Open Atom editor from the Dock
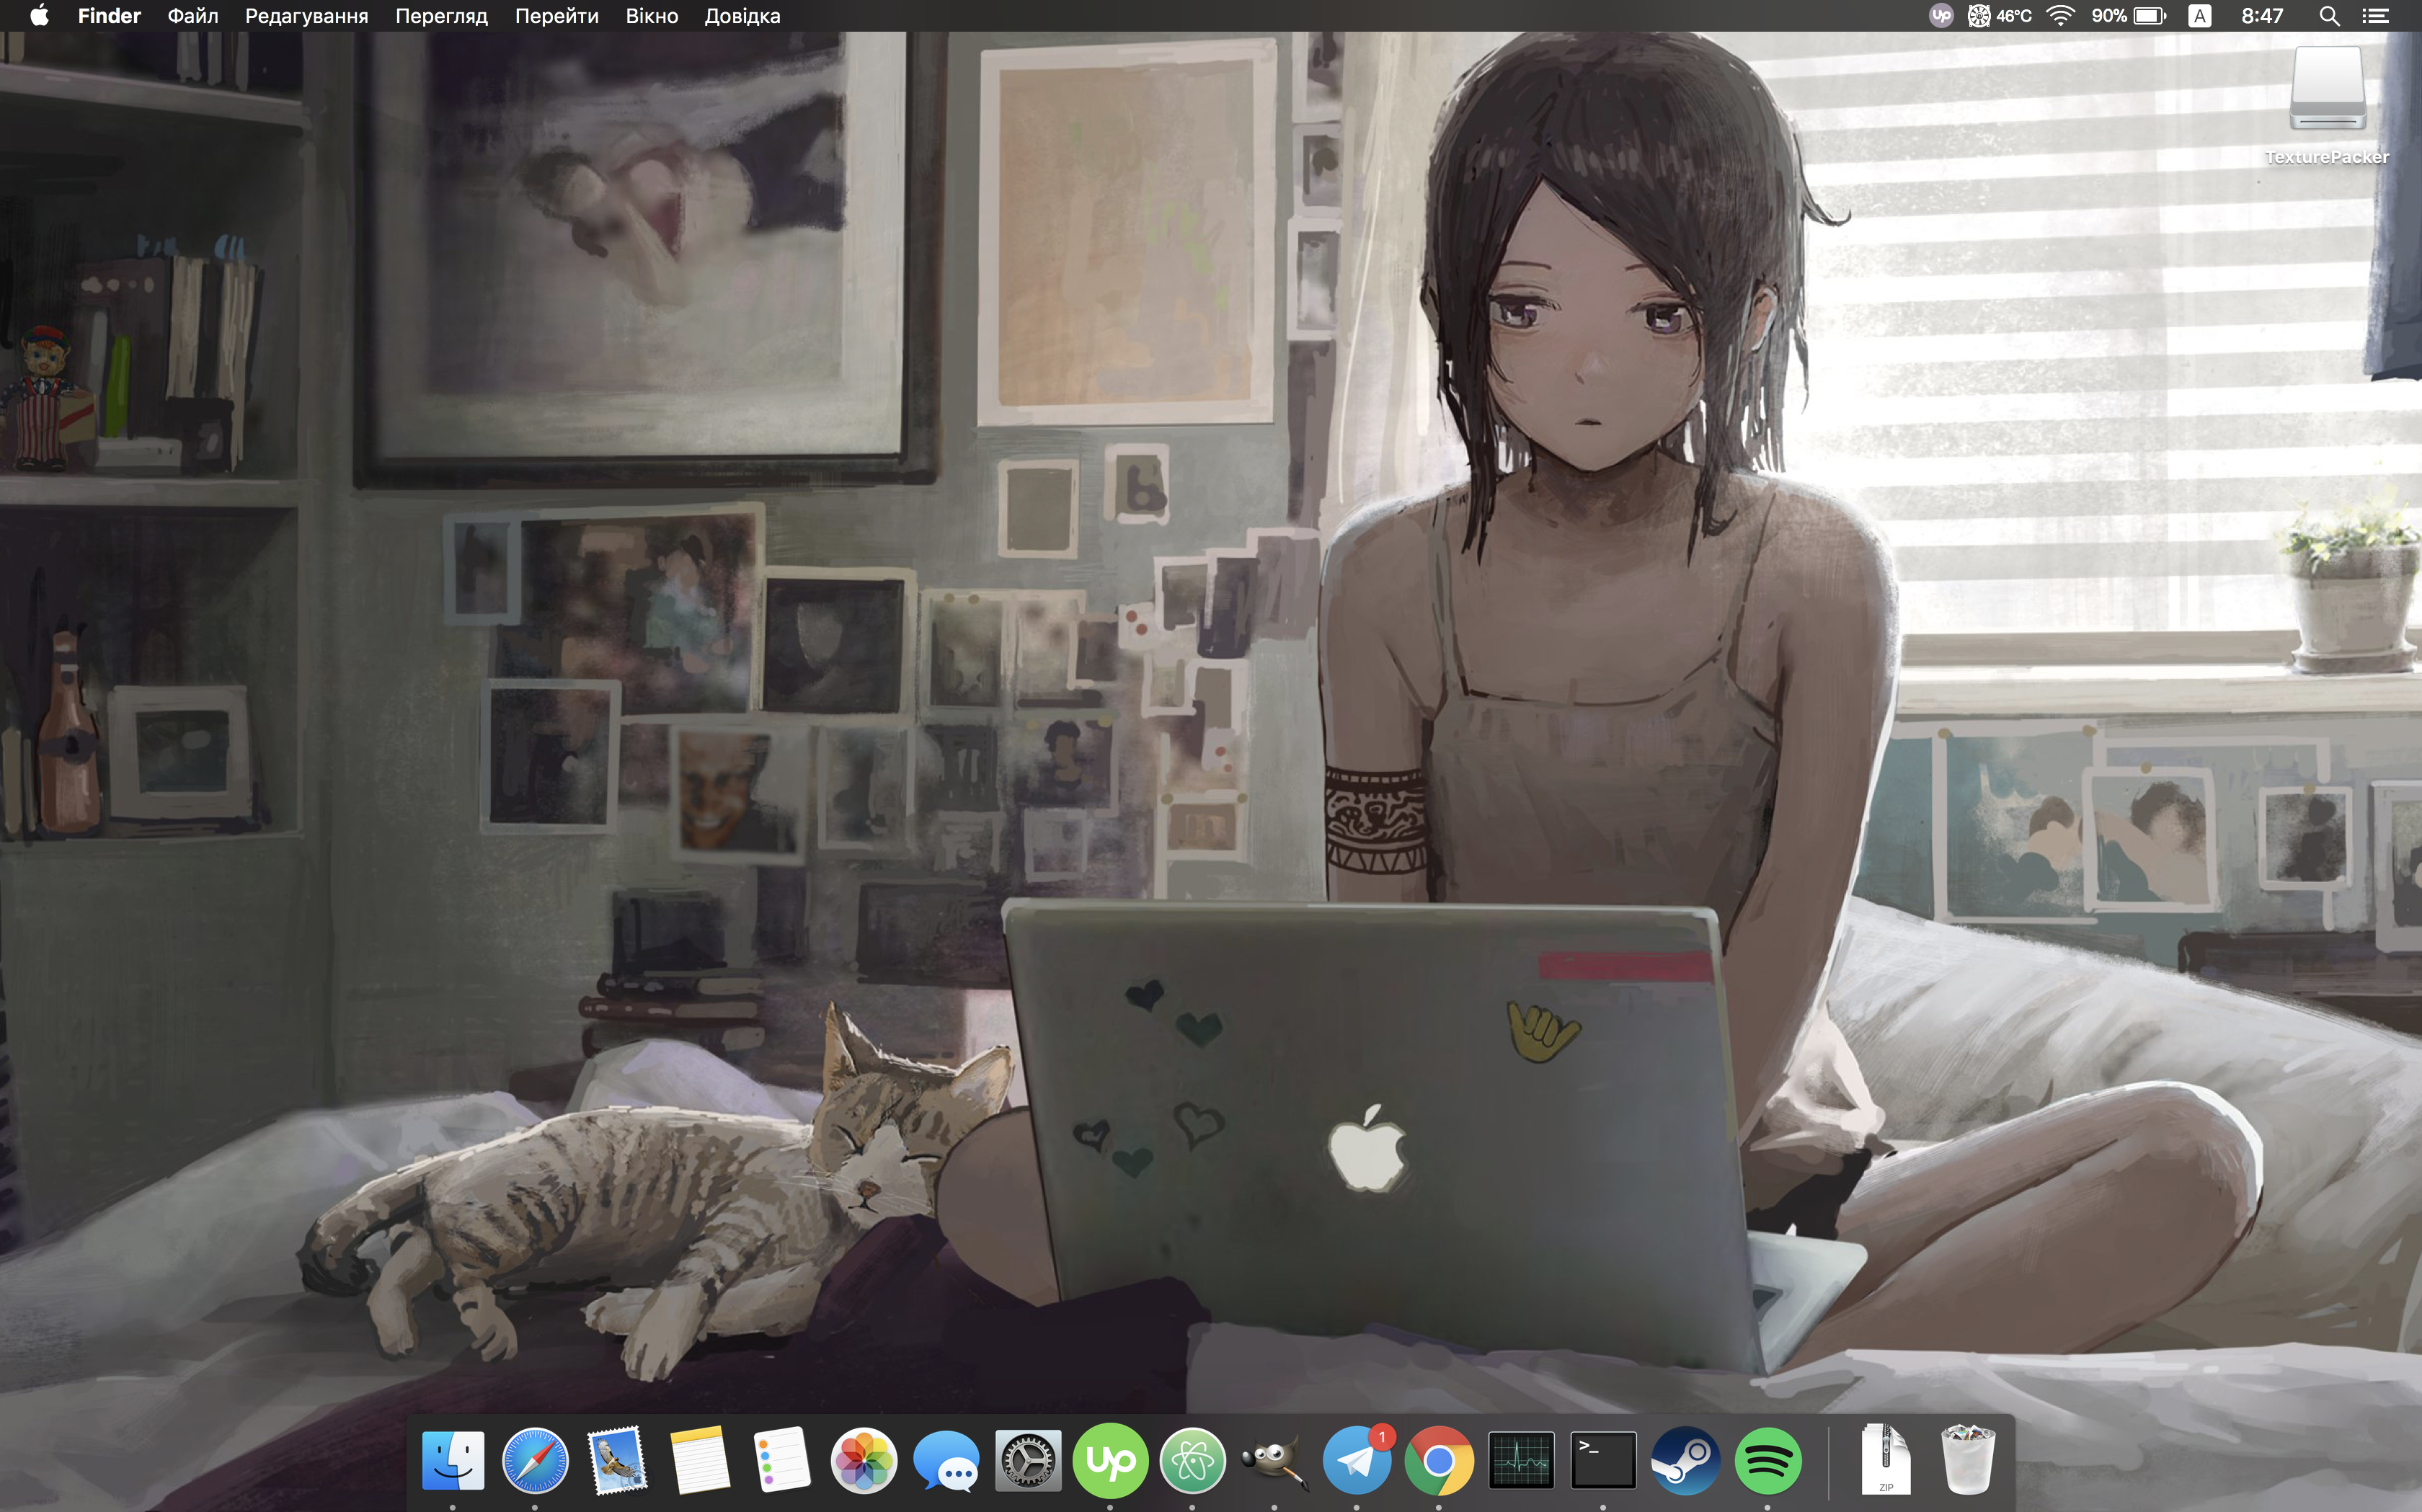Screen dimensions: 2422x1512 pyautogui.click(x=1192, y=1460)
